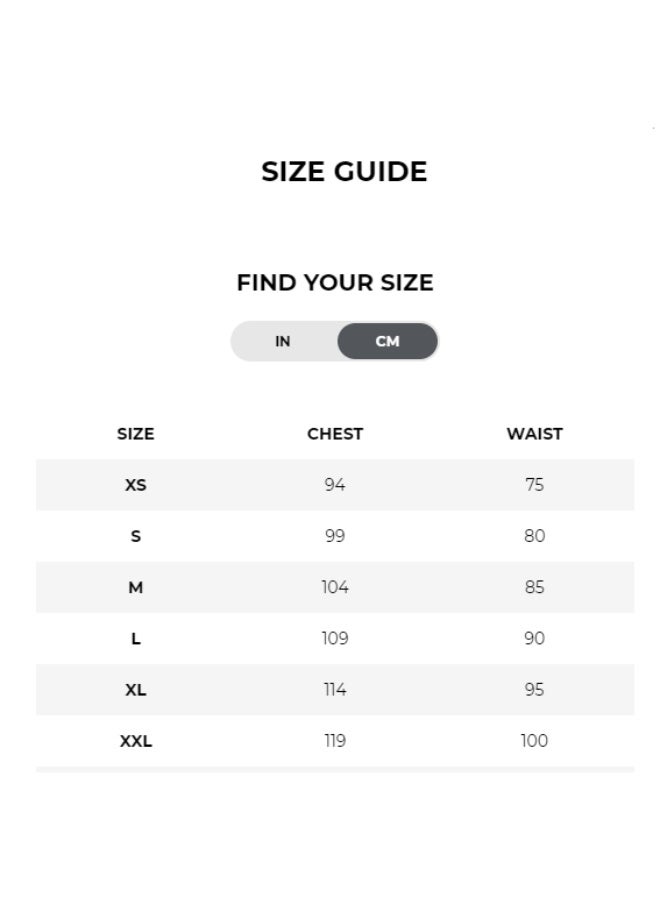Screen dimensions: 660x900
Task: Select the XL size row
Action: pyautogui.click(x=135, y=689)
